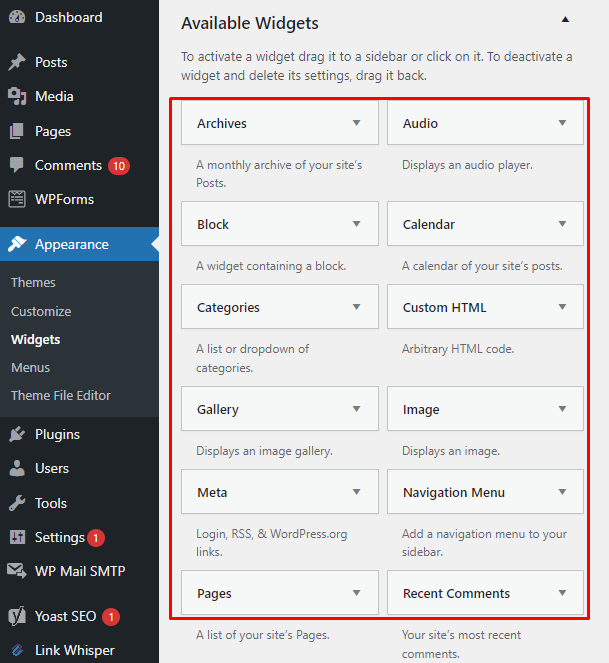Expand the Meta widget arrow
The width and height of the screenshot is (609, 663).
[x=357, y=492]
